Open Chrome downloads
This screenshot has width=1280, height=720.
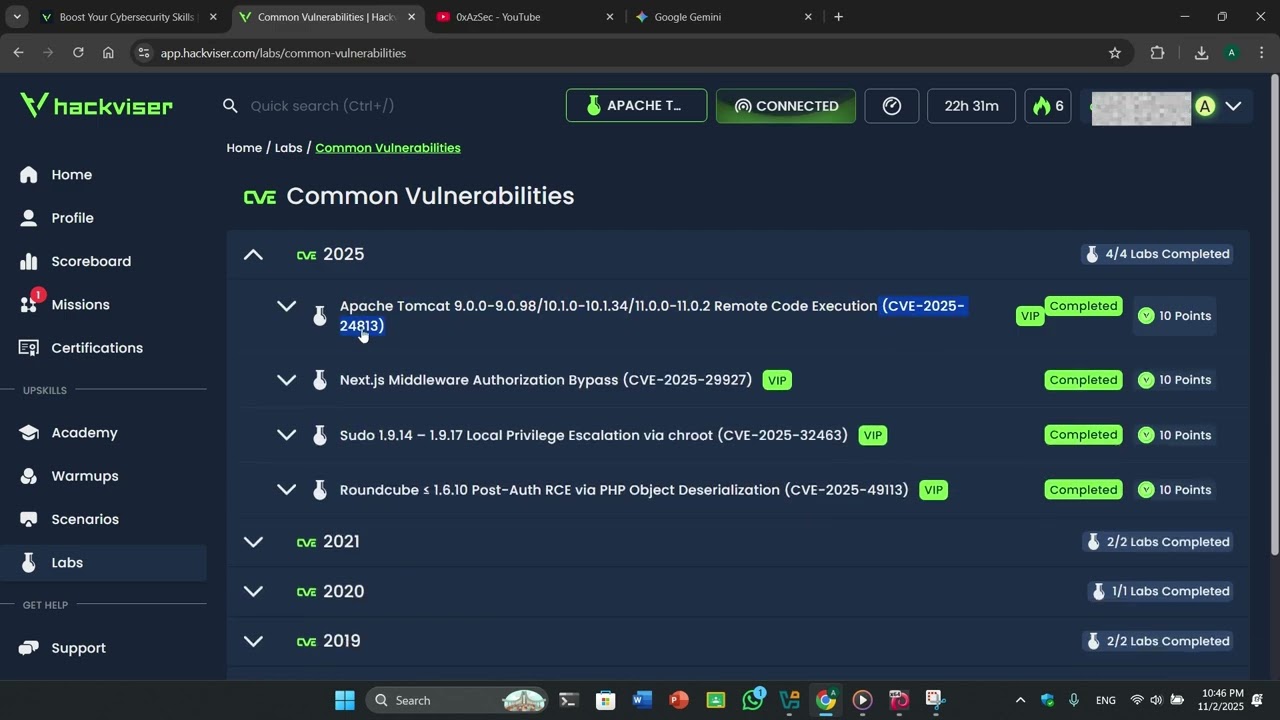tap(1202, 53)
